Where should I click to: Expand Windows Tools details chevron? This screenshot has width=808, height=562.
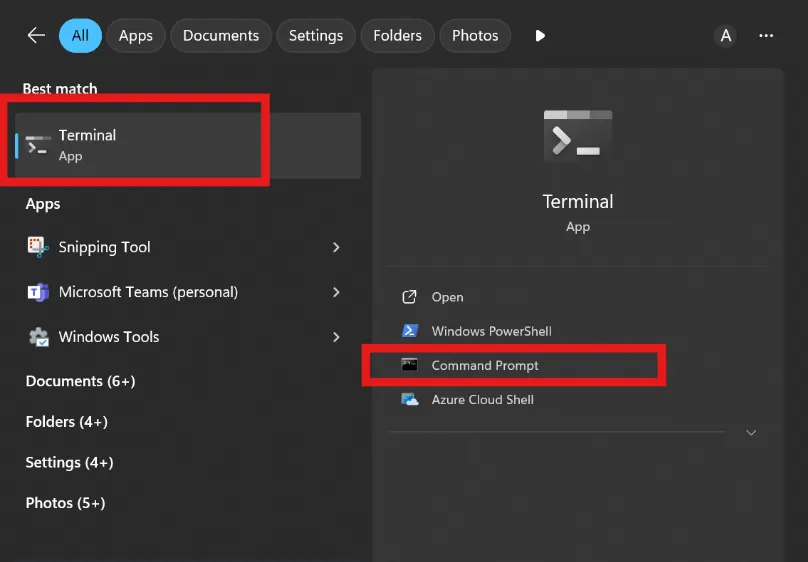[x=336, y=337]
